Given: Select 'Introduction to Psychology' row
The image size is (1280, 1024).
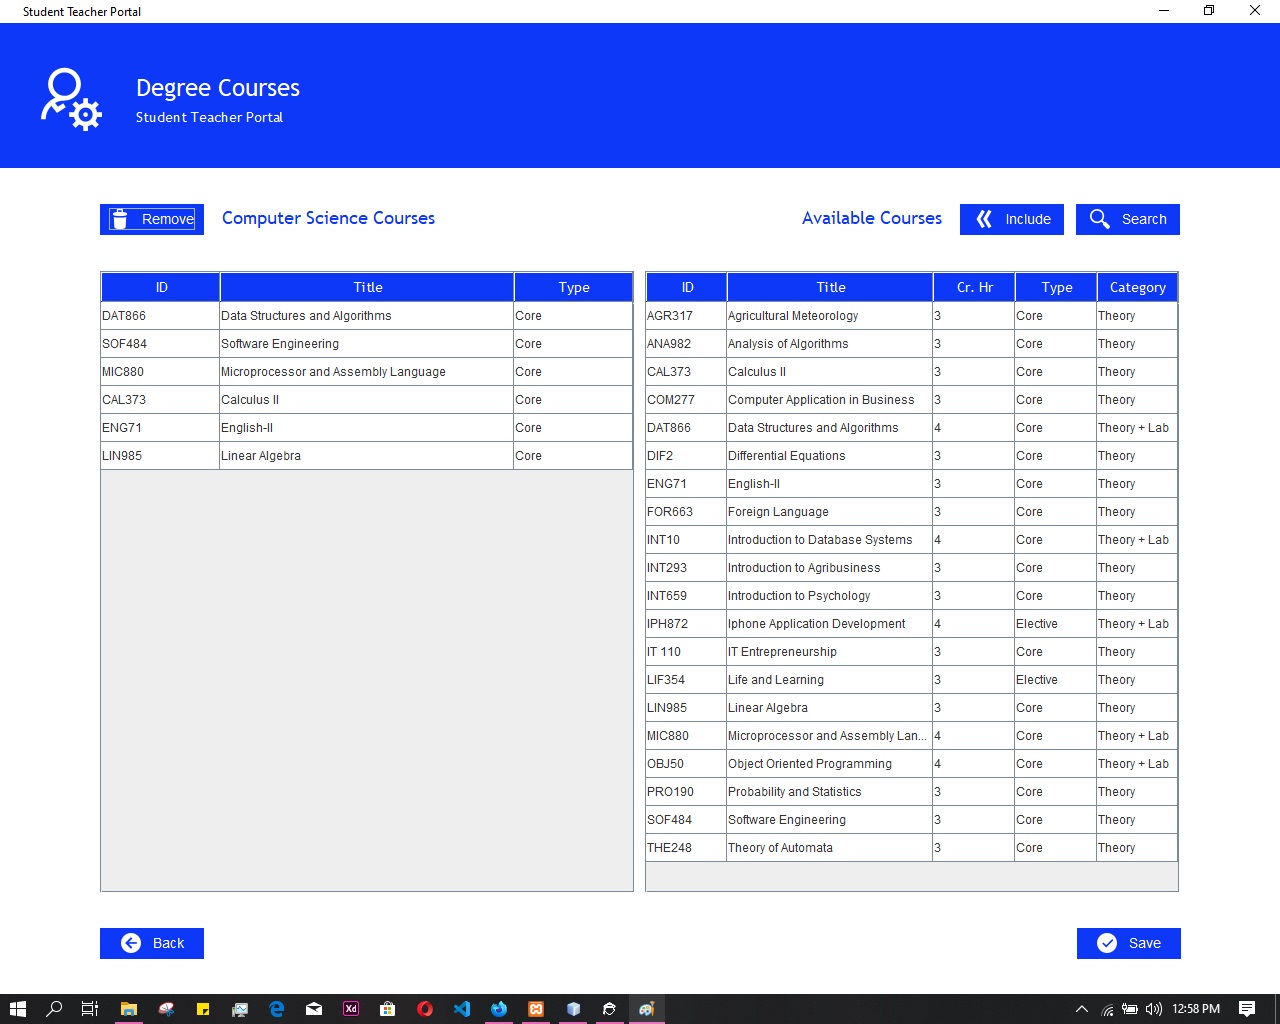Looking at the screenshot, I should point(912,596).
